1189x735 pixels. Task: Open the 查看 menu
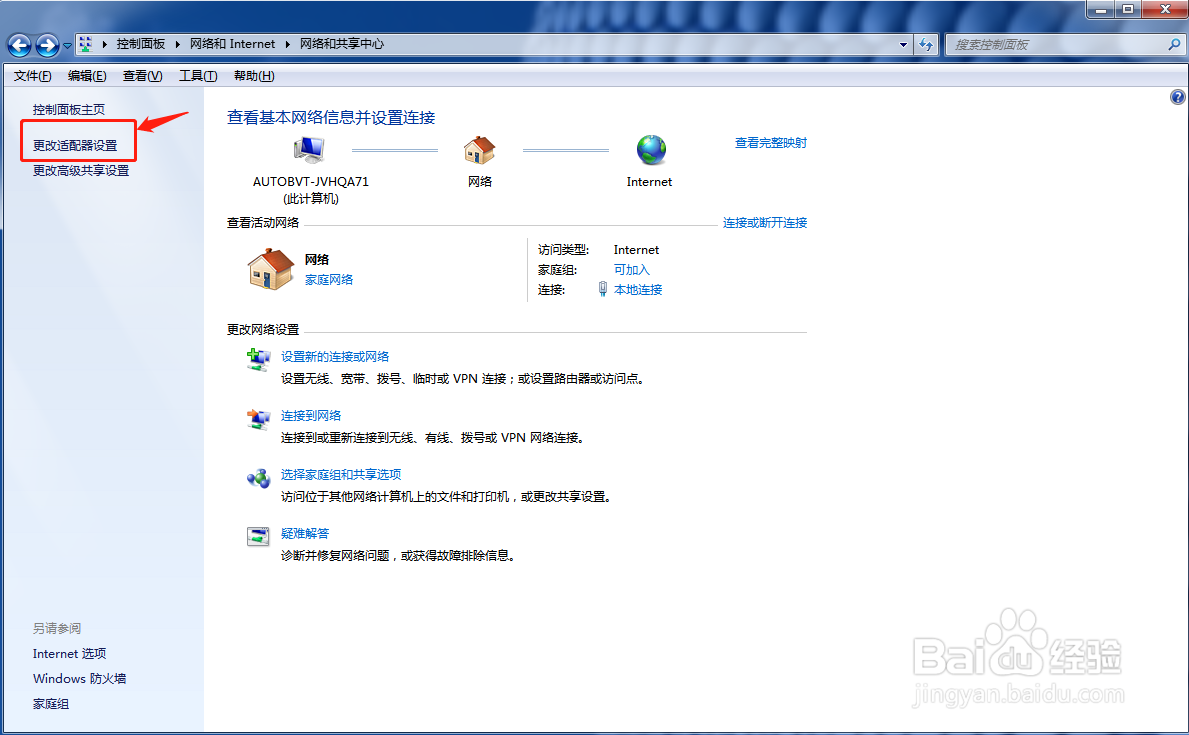[x=141, y=75]
